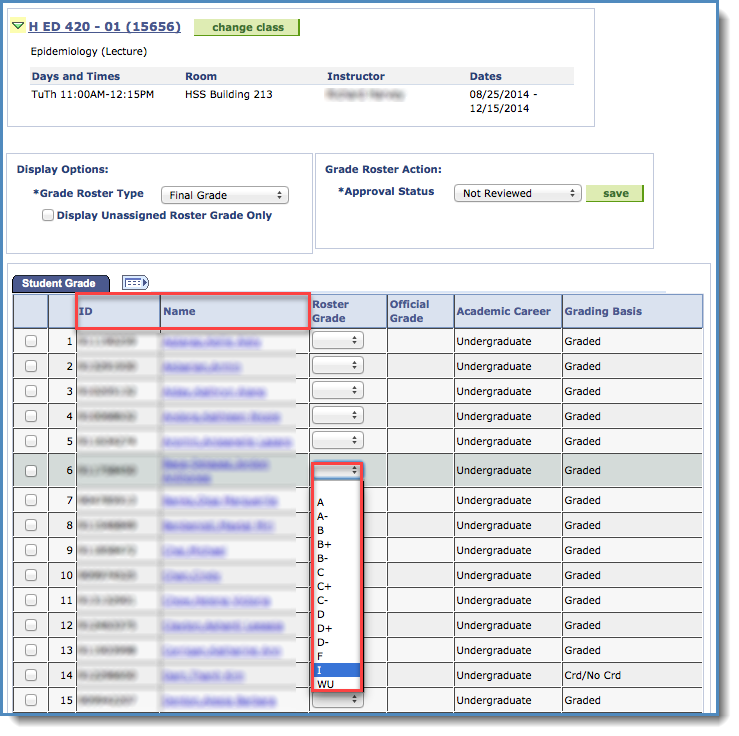
Task: Check the checkbox for student row 13
Action: point(31,650)
